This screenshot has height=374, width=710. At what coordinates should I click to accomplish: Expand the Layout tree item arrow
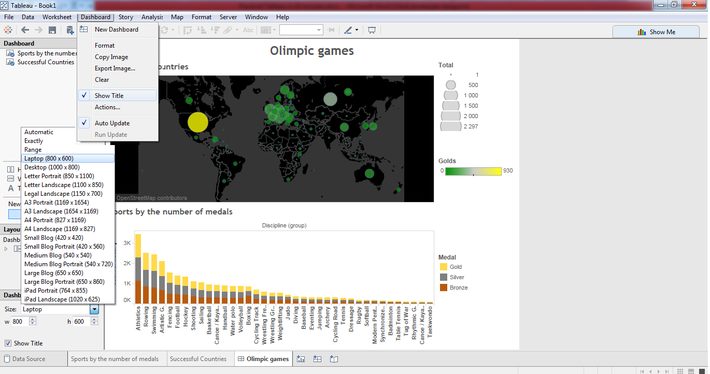click(6, 249)
